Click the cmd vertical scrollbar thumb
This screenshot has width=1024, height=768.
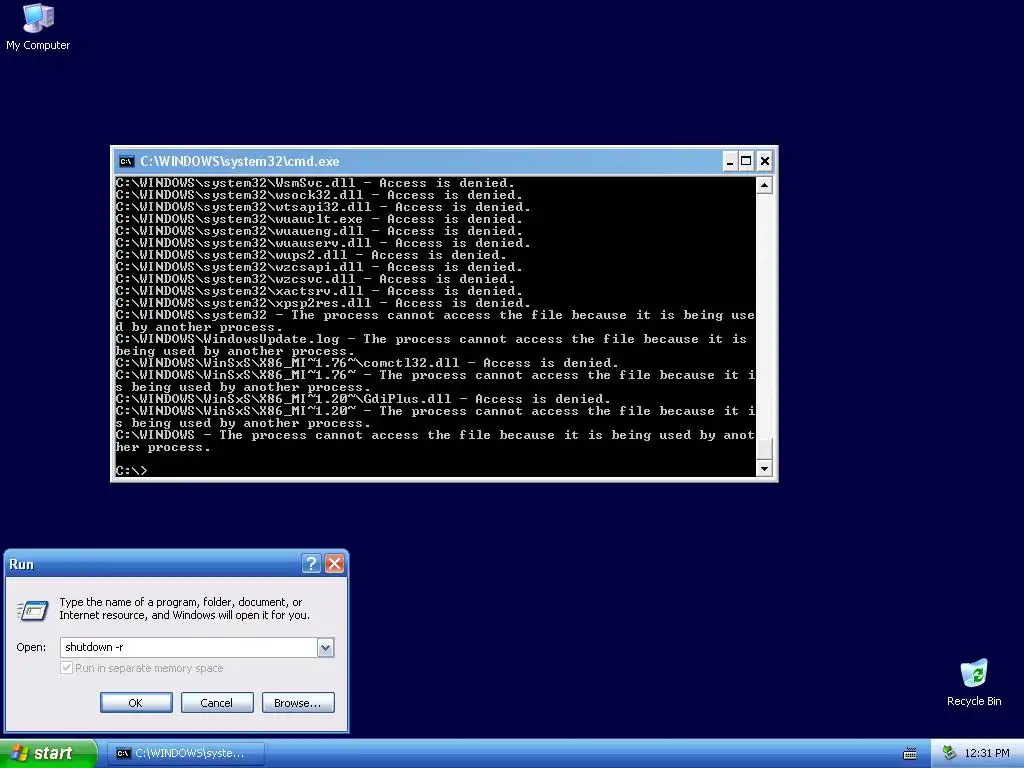point(764,448)
